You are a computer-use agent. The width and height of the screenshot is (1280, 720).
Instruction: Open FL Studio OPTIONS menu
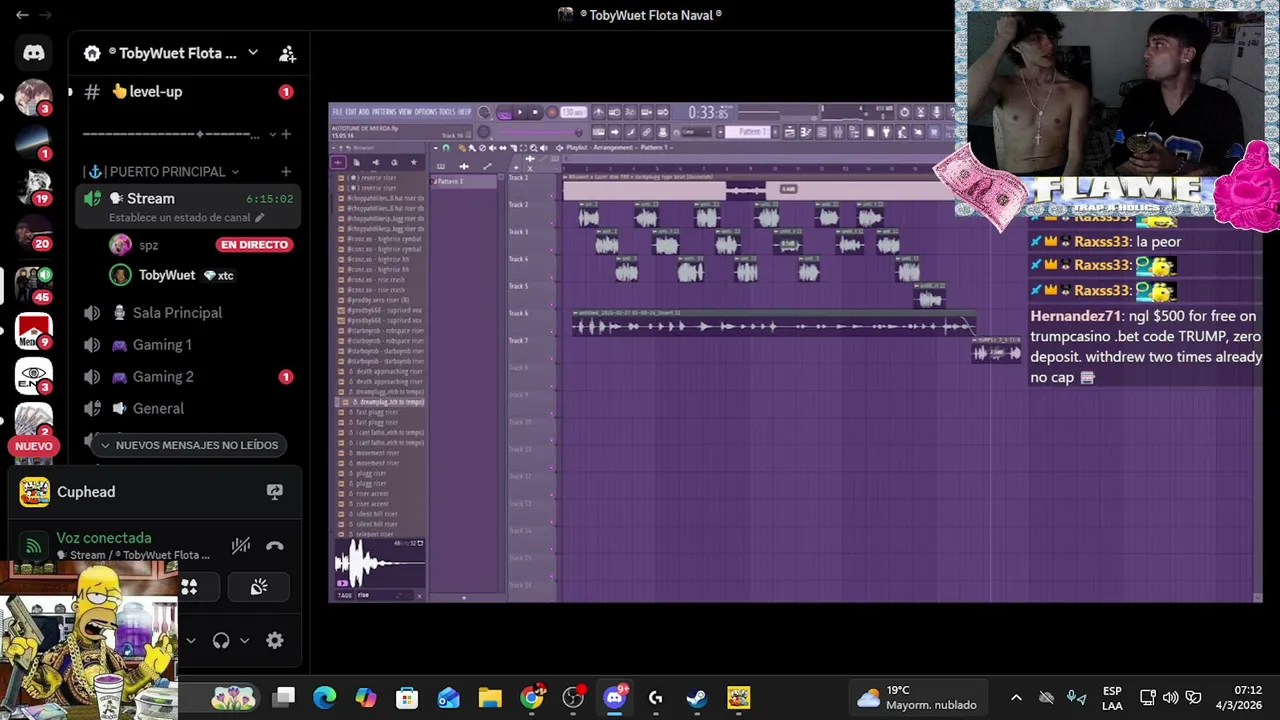click(425, 111)
